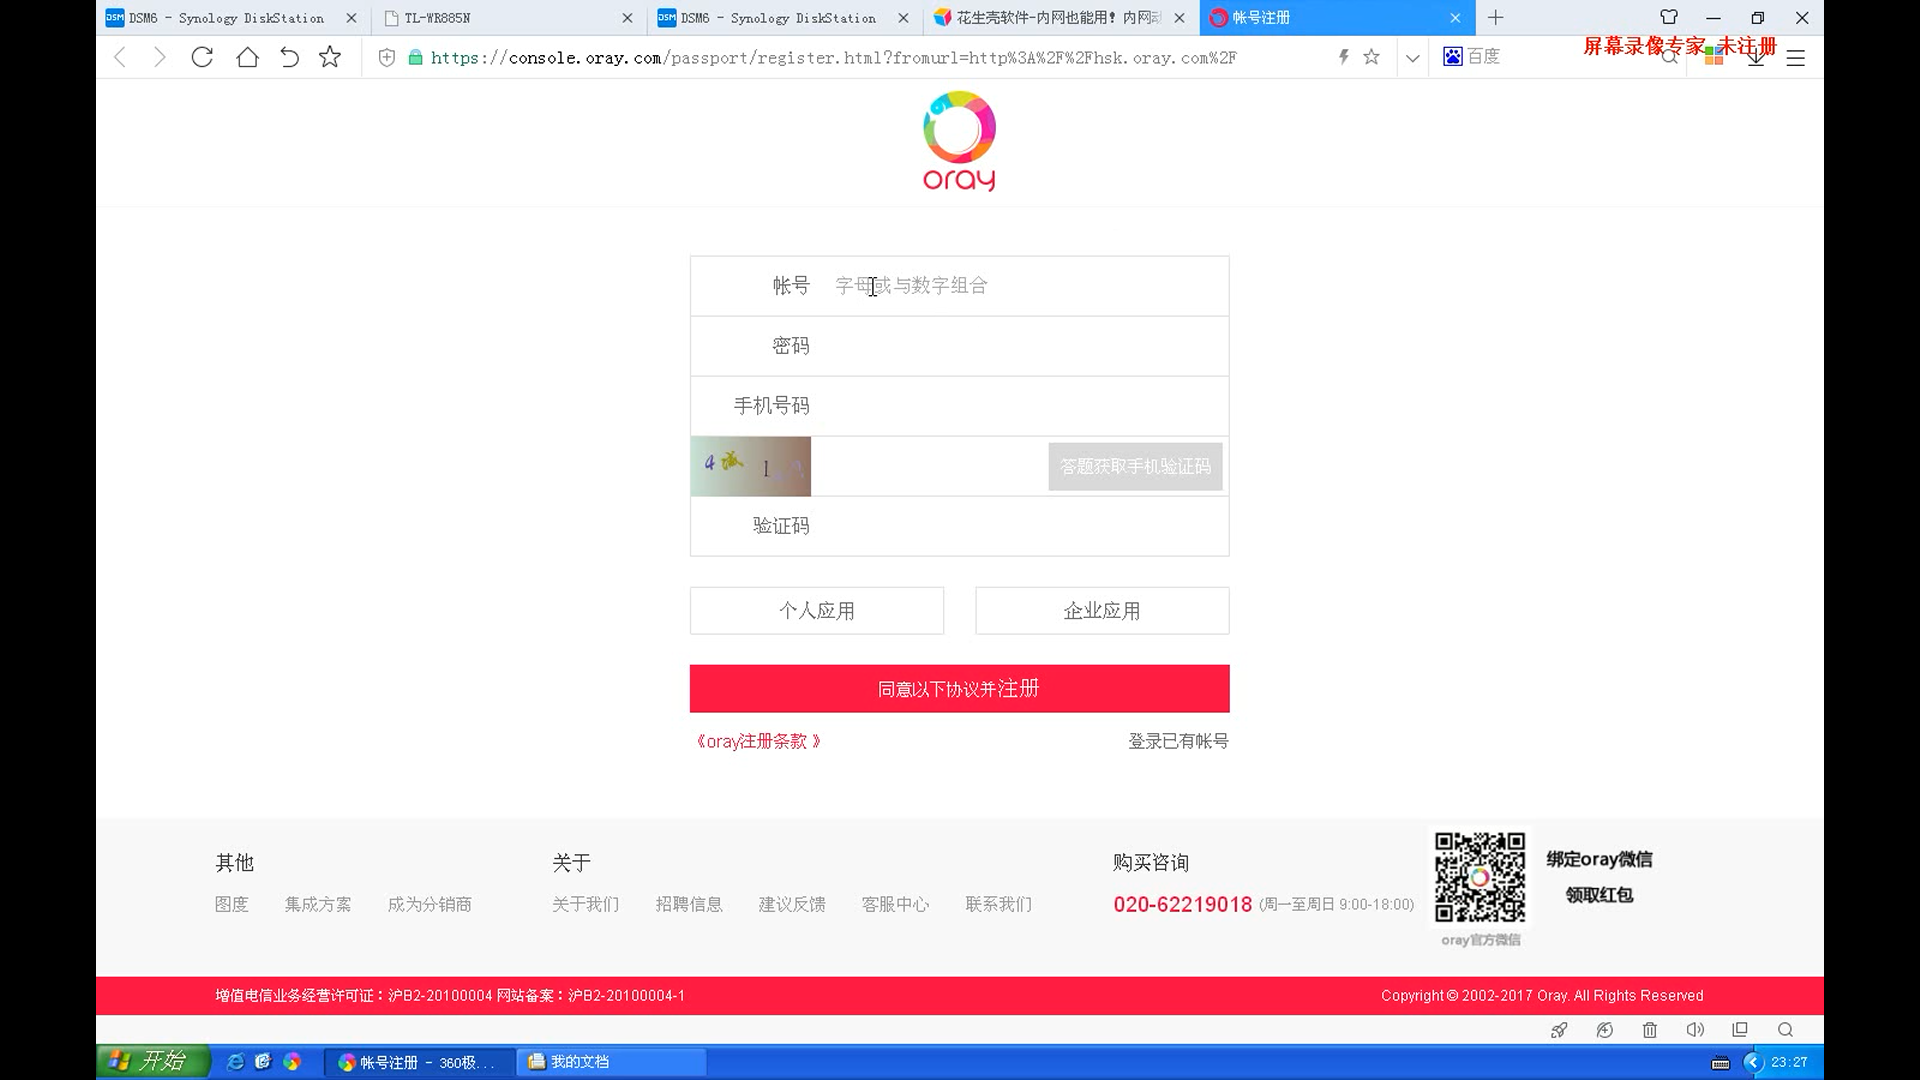Click the 密码 password input field
This screenshot has height=1080, width=1920.
[959, 346]
